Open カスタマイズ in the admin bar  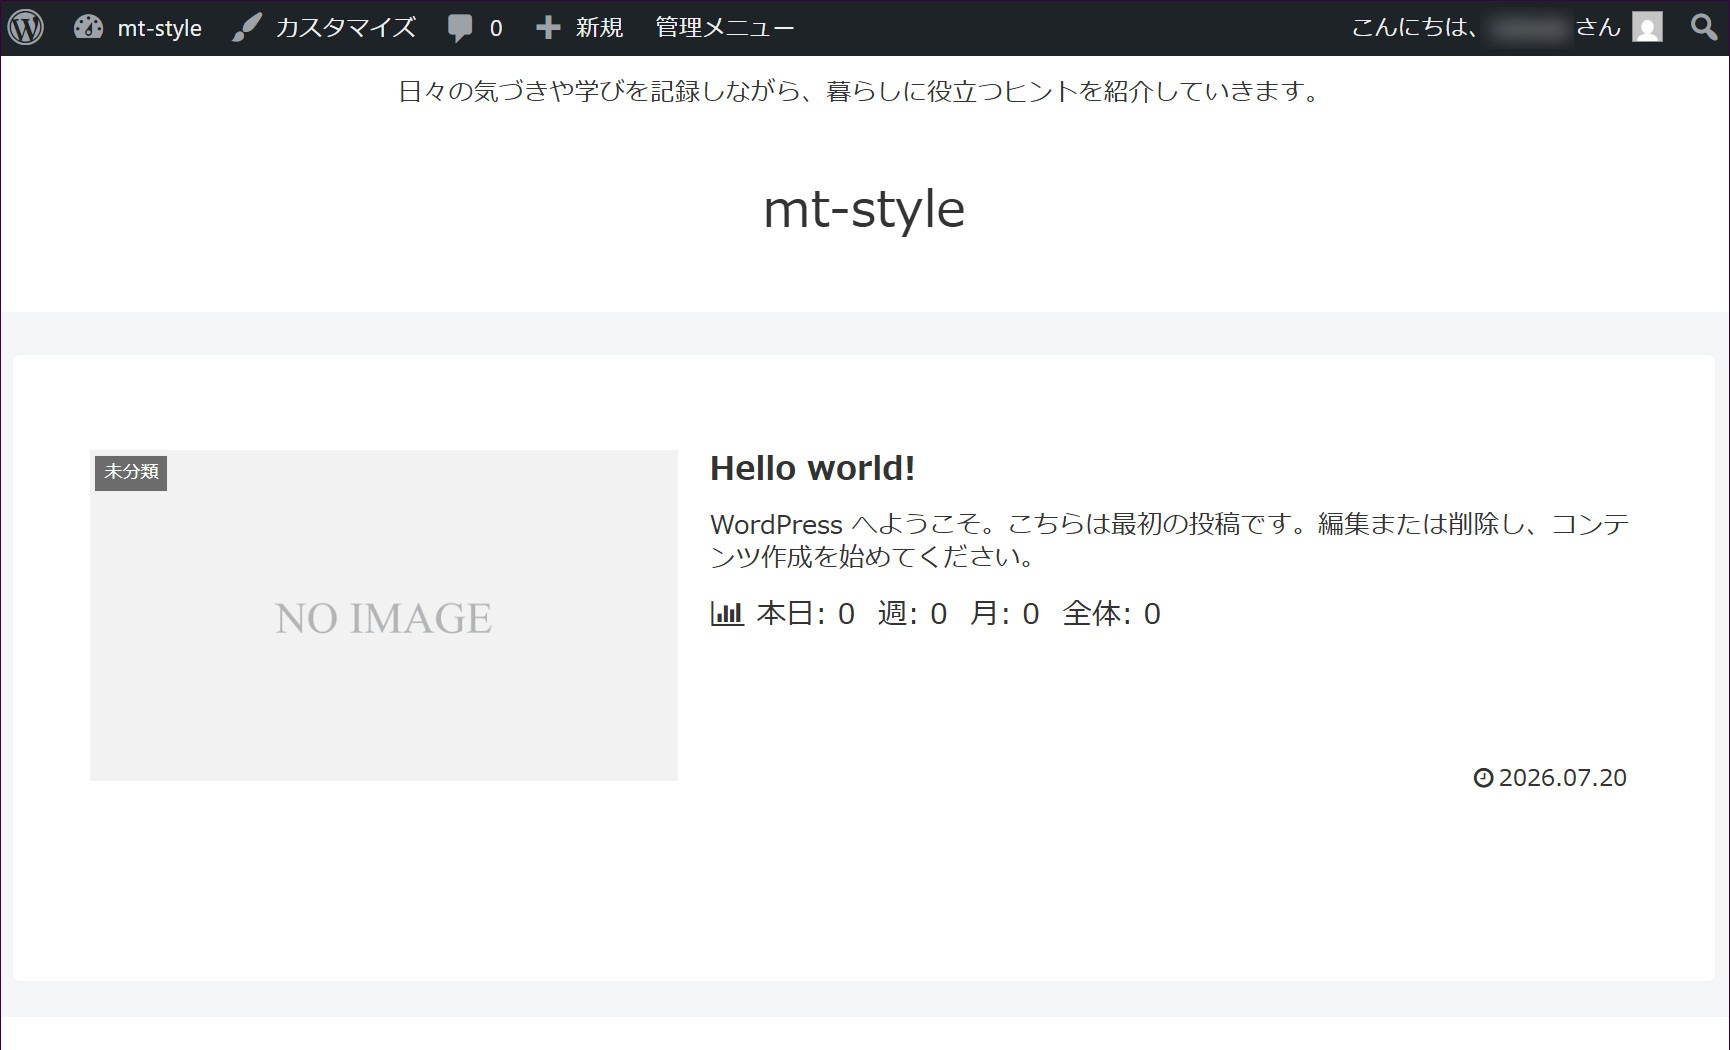click(x=345, y=28)
